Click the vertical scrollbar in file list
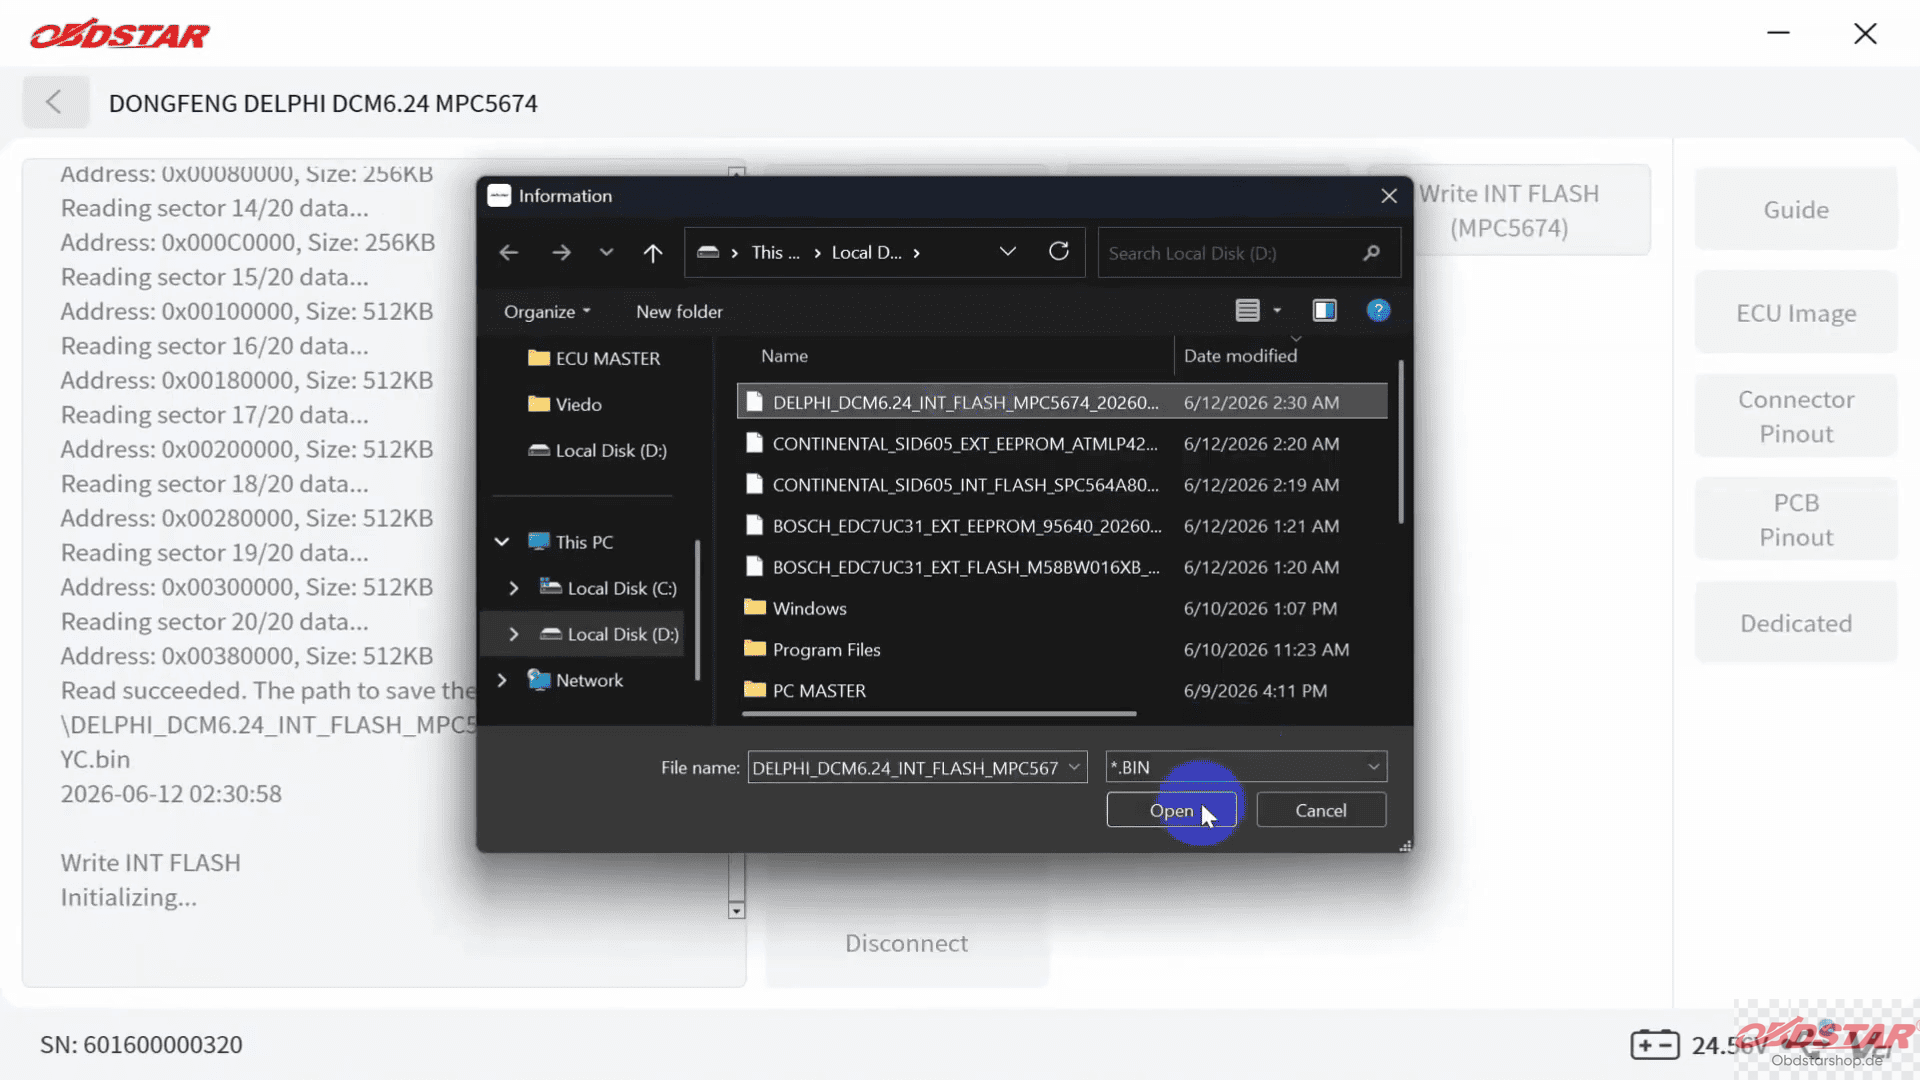This screenshot has width=1920, height=1080. [x=1400, y=442]
